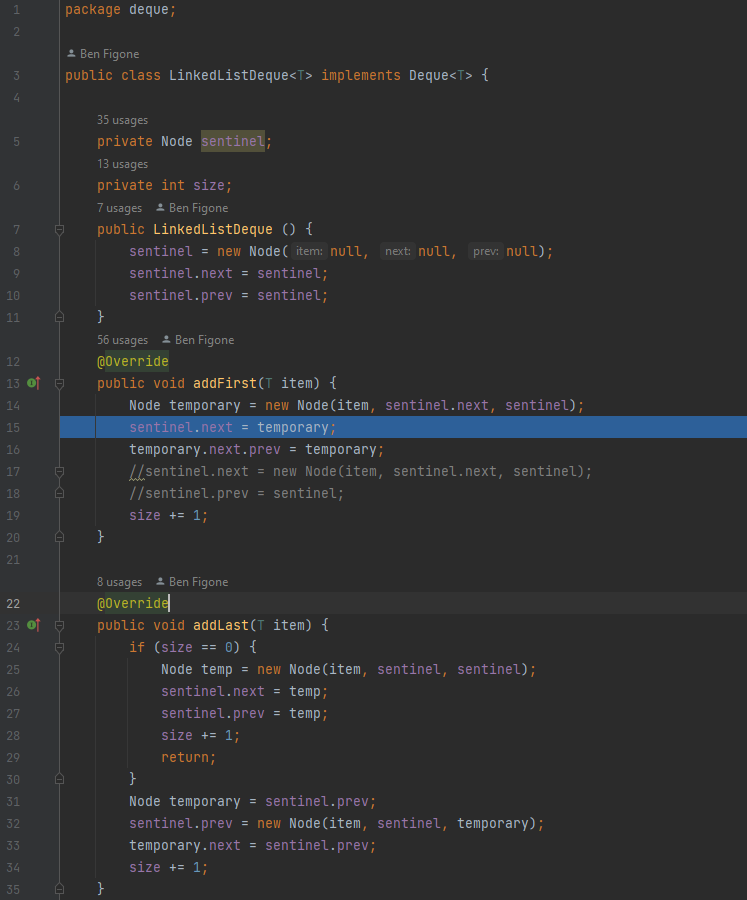The image size is (747, 900).
Task: Click the implements-method gutter icon beside addLast
Action: [33, 625]
